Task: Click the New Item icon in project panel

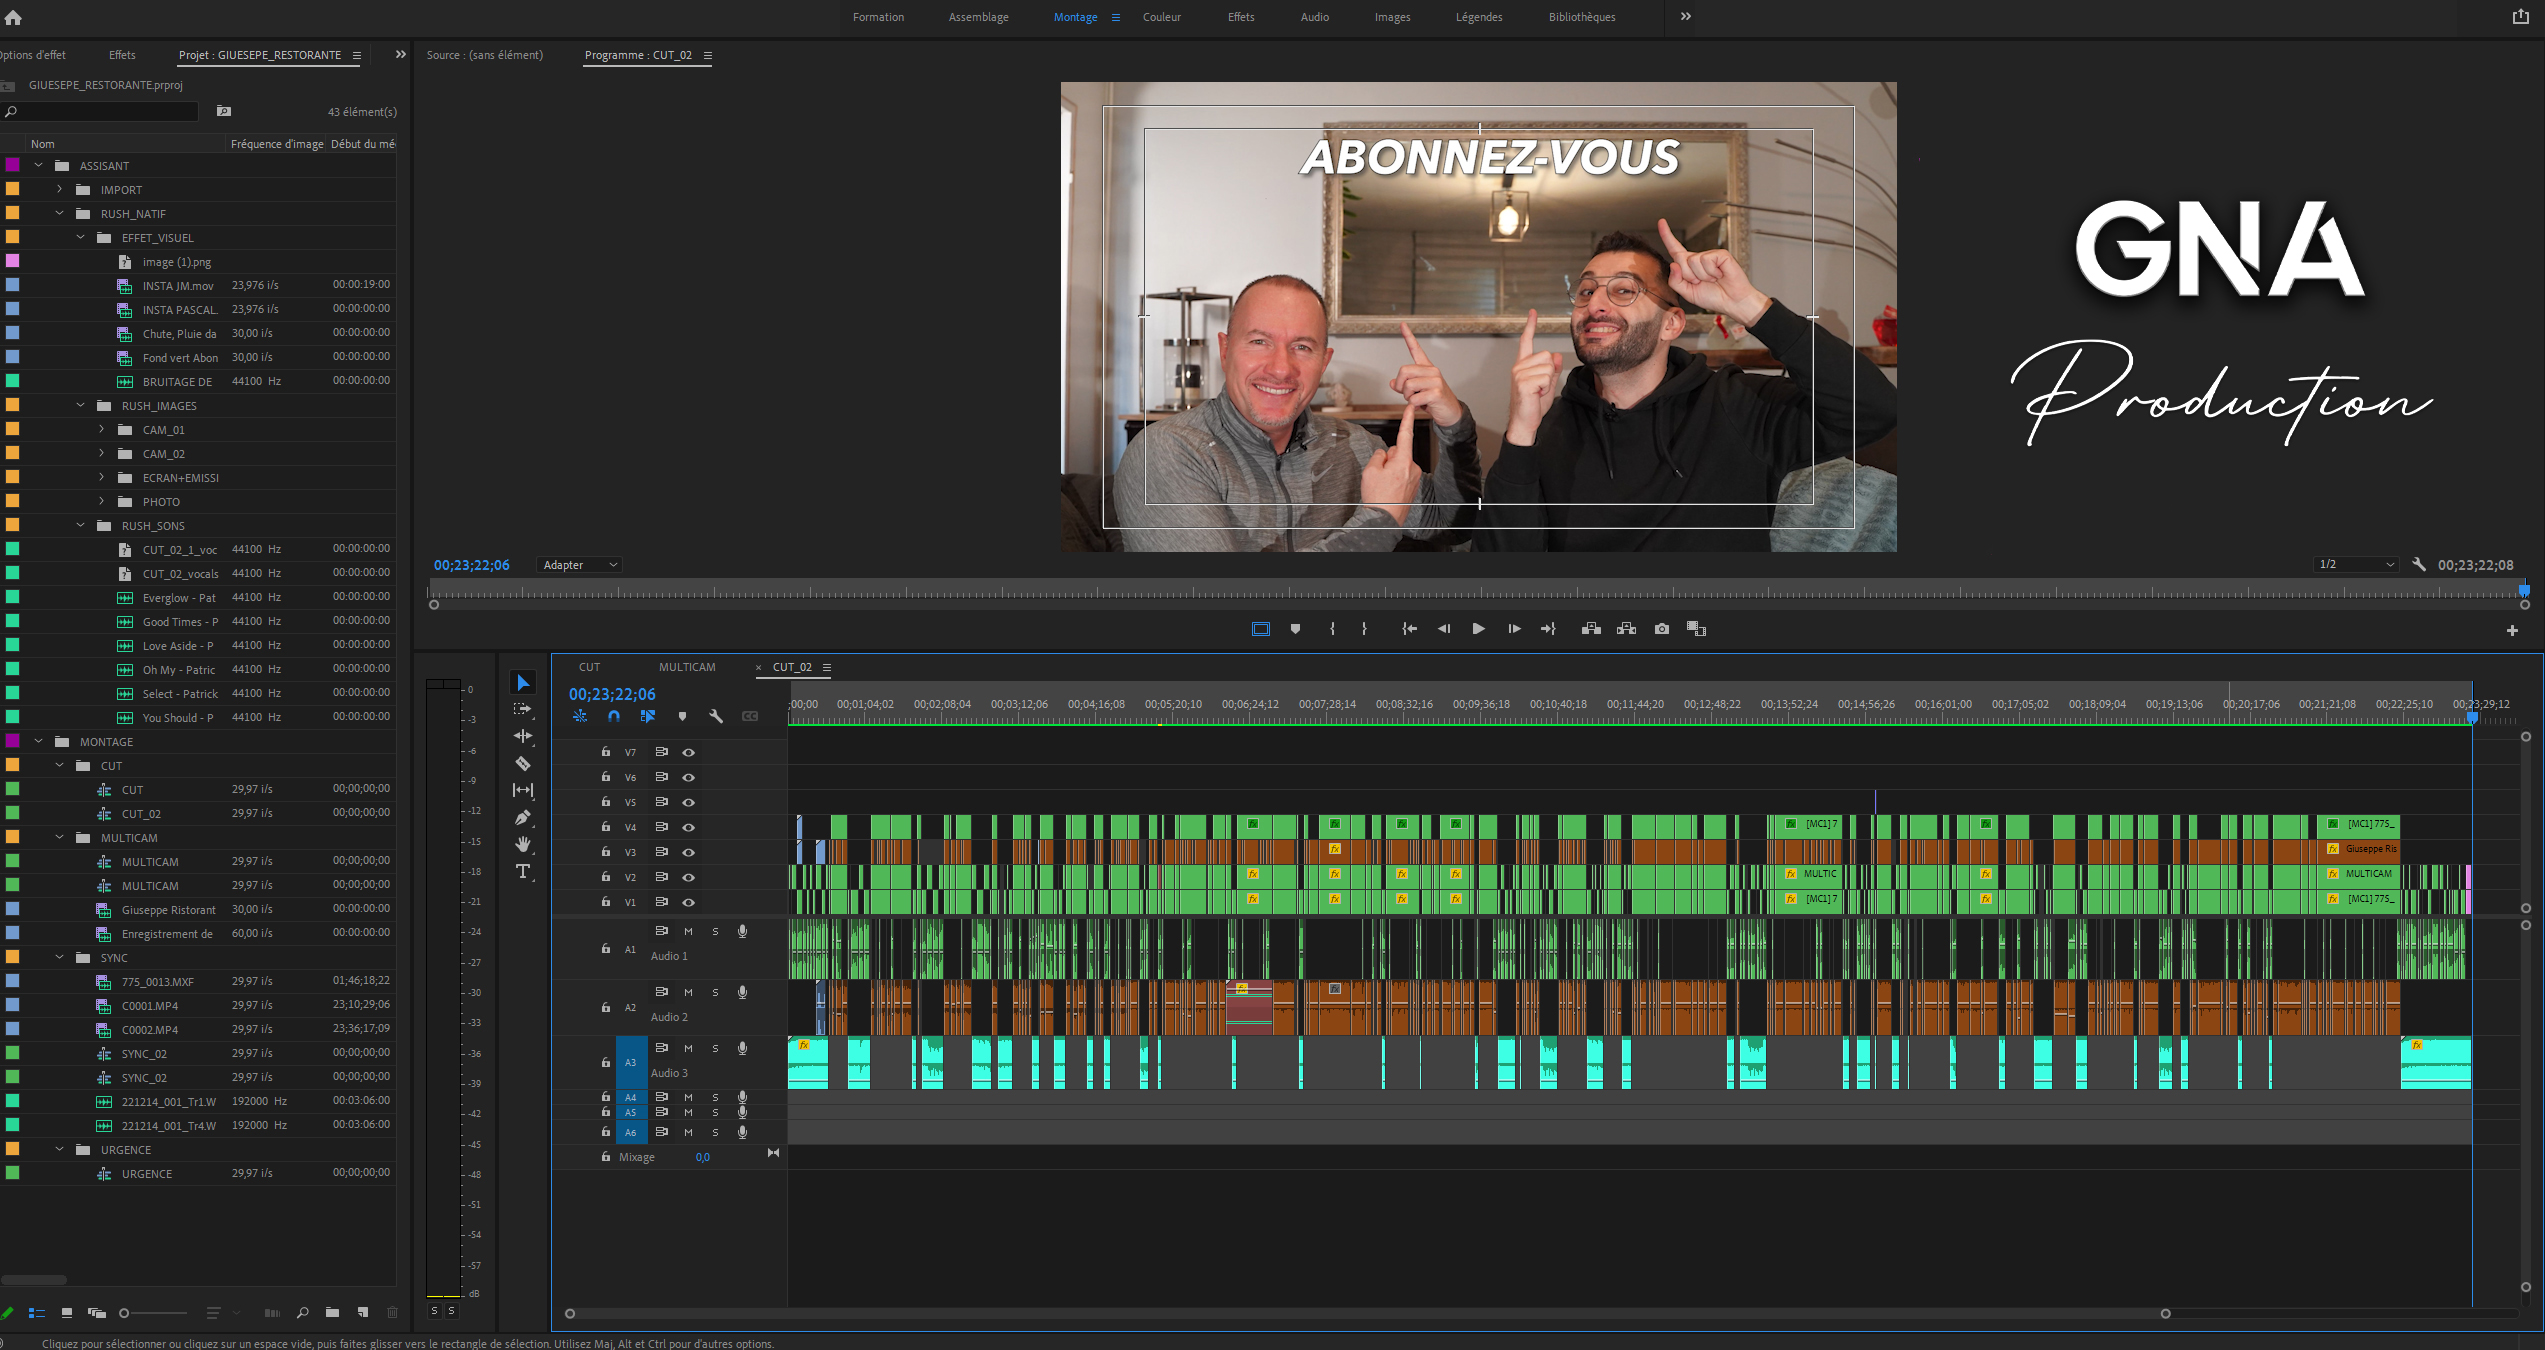Action: 363,1313
